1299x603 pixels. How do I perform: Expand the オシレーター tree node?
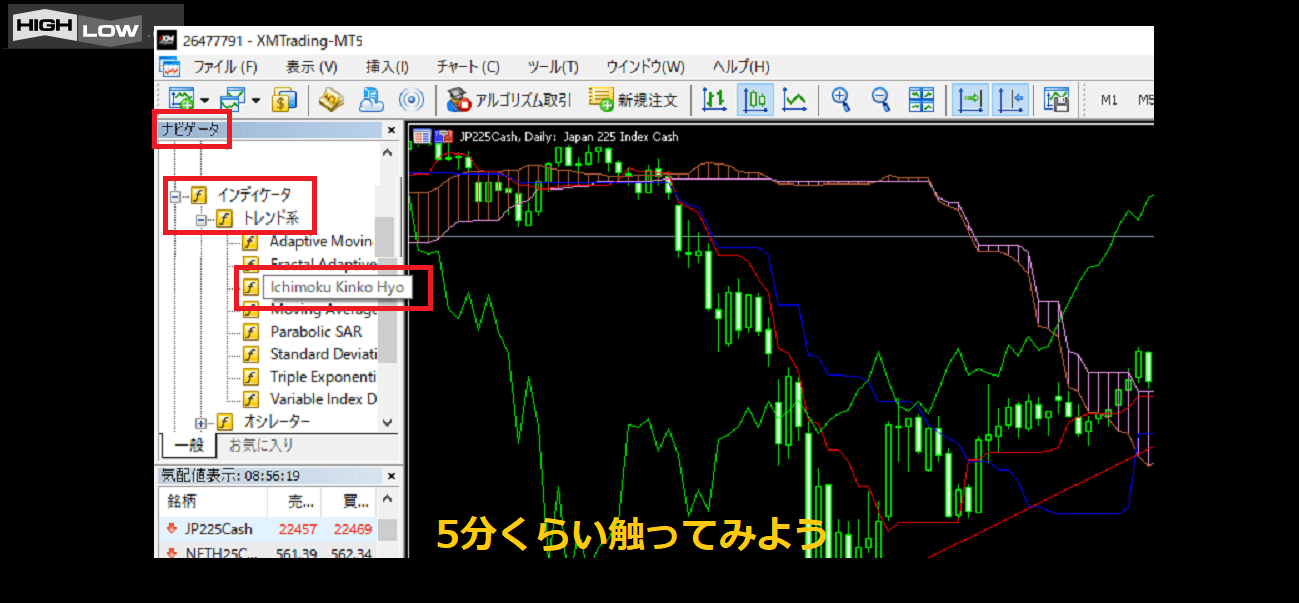(x=201, y=423)
